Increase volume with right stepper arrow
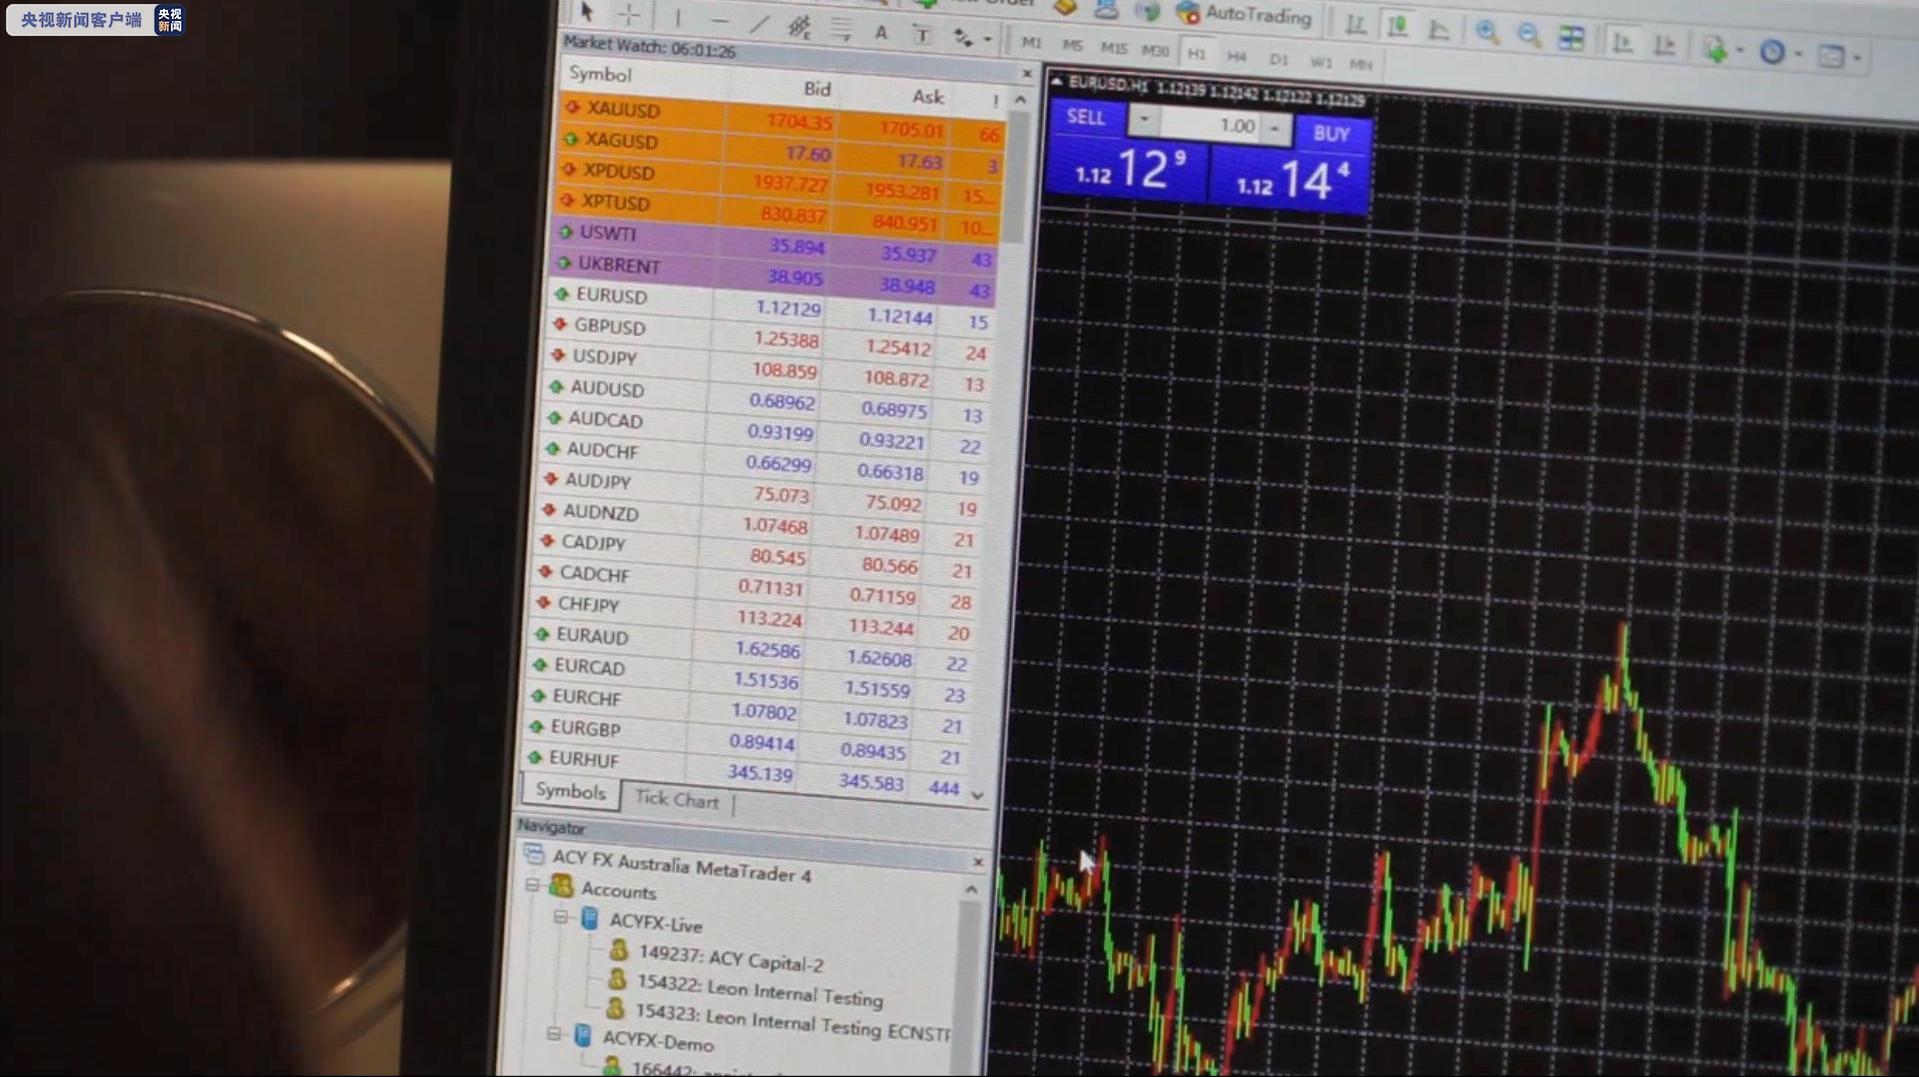This screenshot has height=1077, width=1919. 1275,128
